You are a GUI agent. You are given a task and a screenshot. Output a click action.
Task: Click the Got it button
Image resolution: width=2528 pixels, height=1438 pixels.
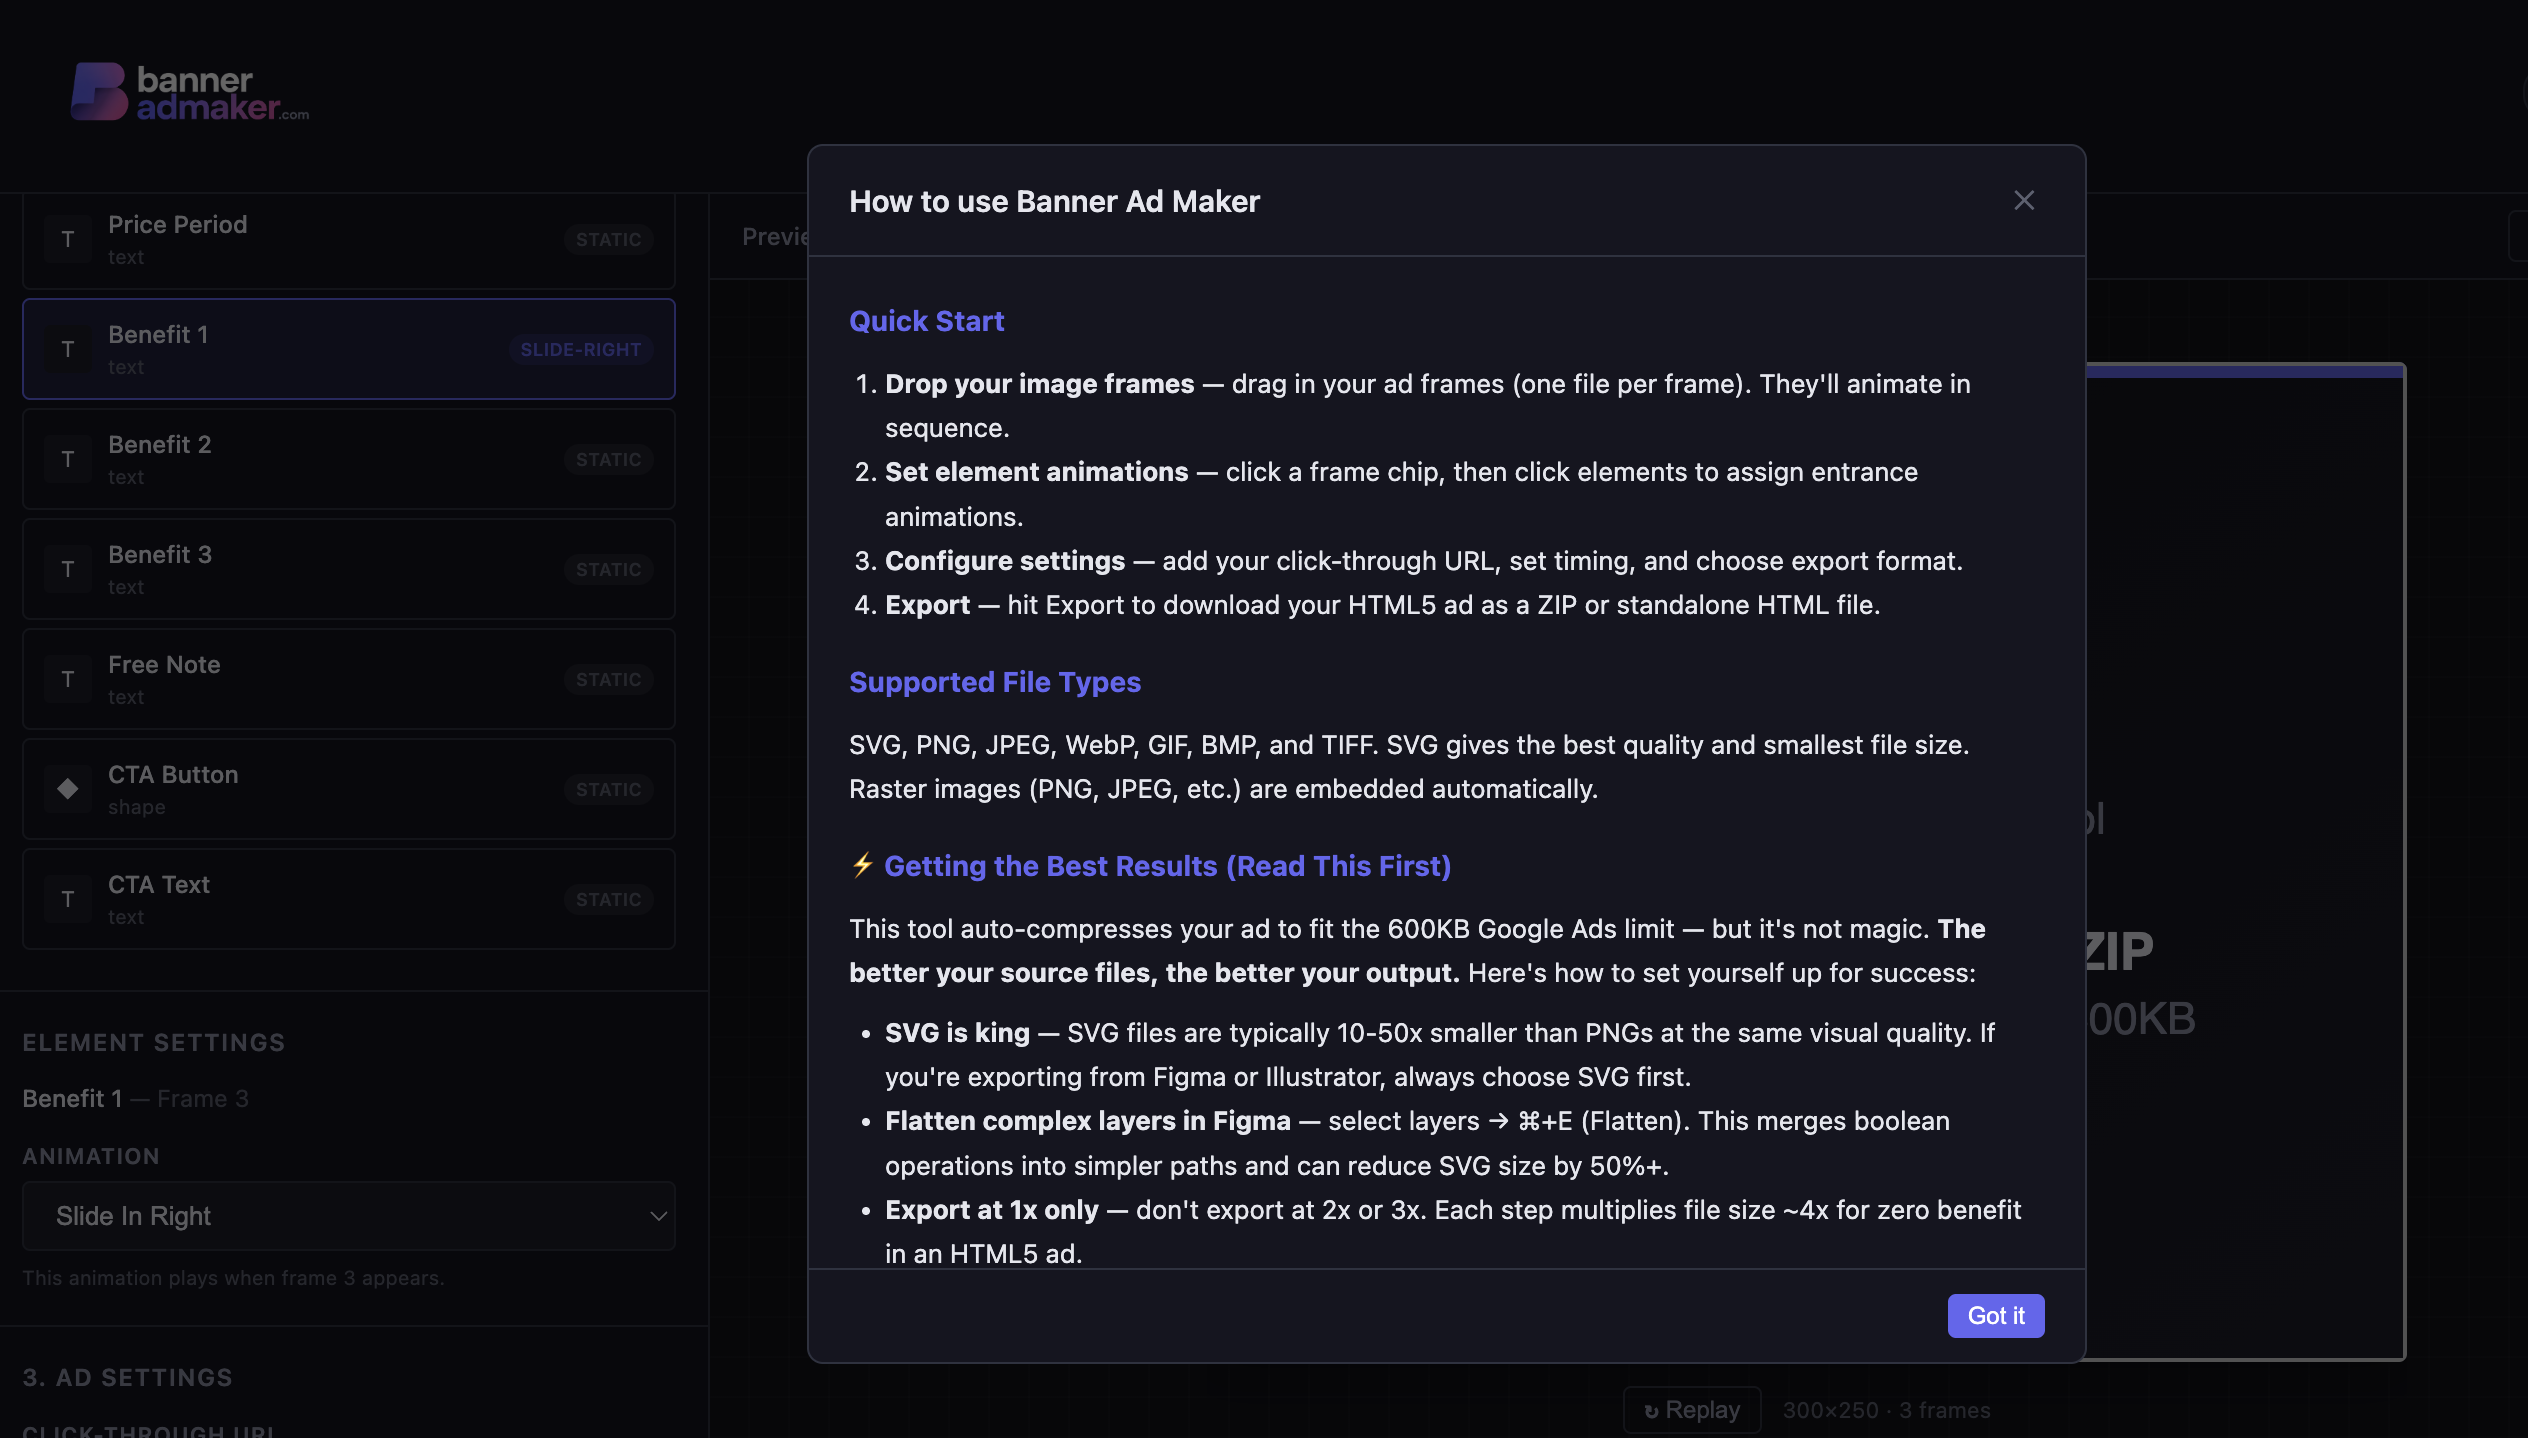(1996, 1315)
